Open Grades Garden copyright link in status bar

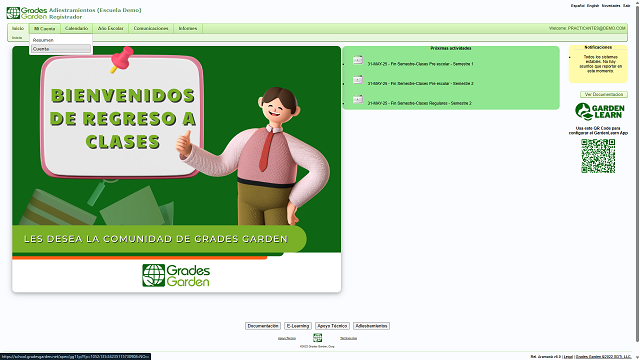603,357
